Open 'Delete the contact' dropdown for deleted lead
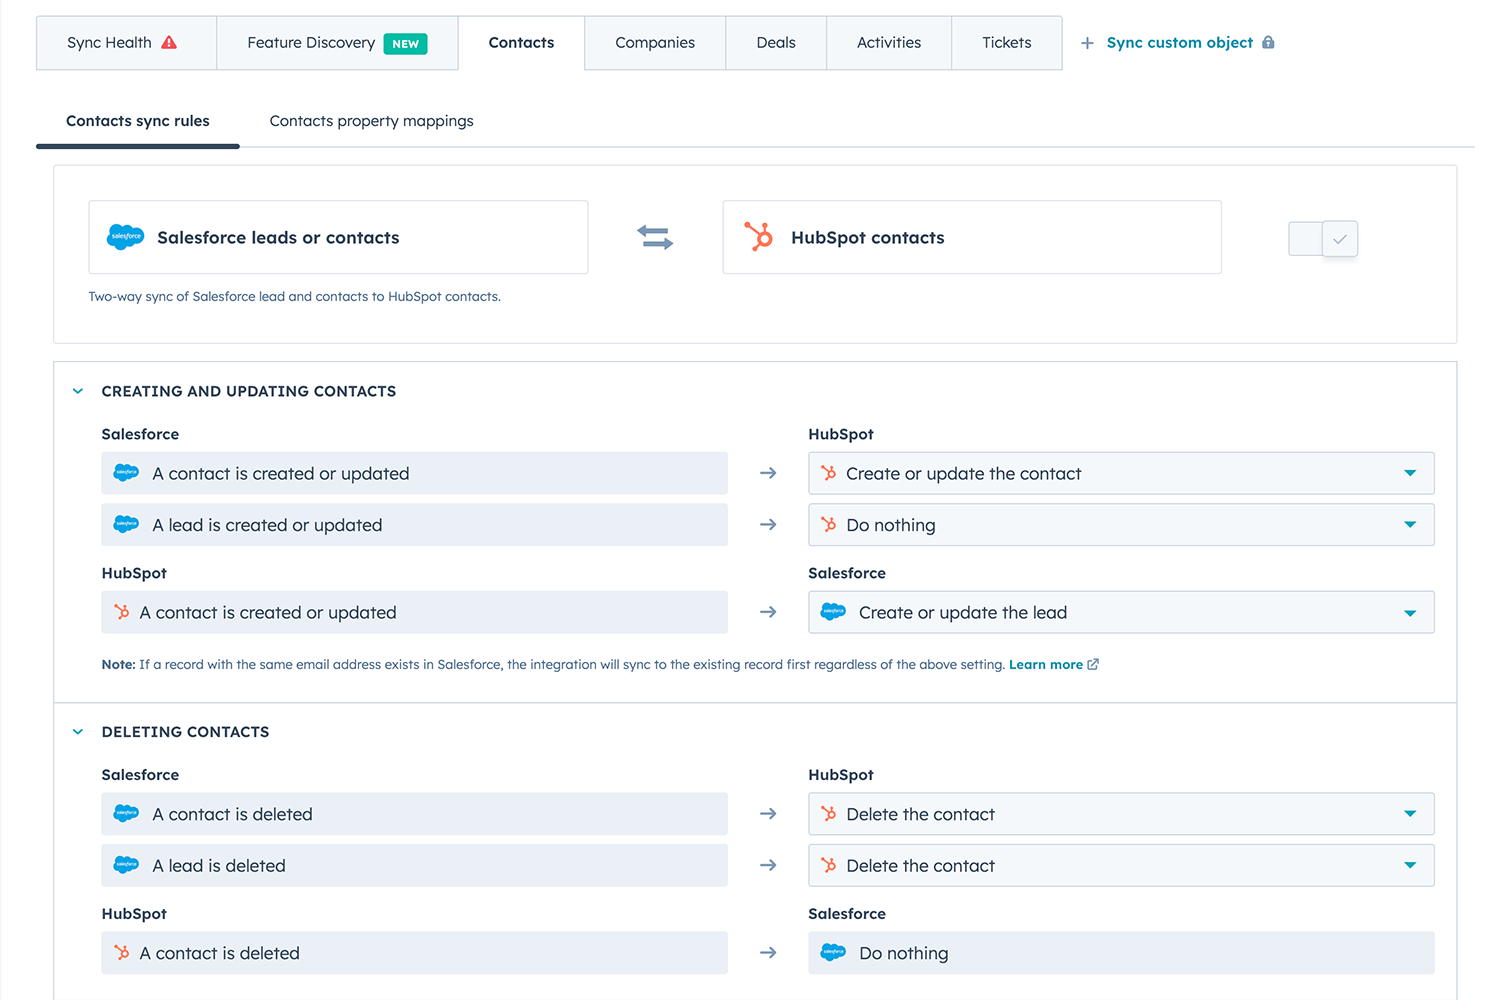Image resolution: width=1509 pixels, height=1000 pixels. pyautogui.click(x=1121, y=865)
